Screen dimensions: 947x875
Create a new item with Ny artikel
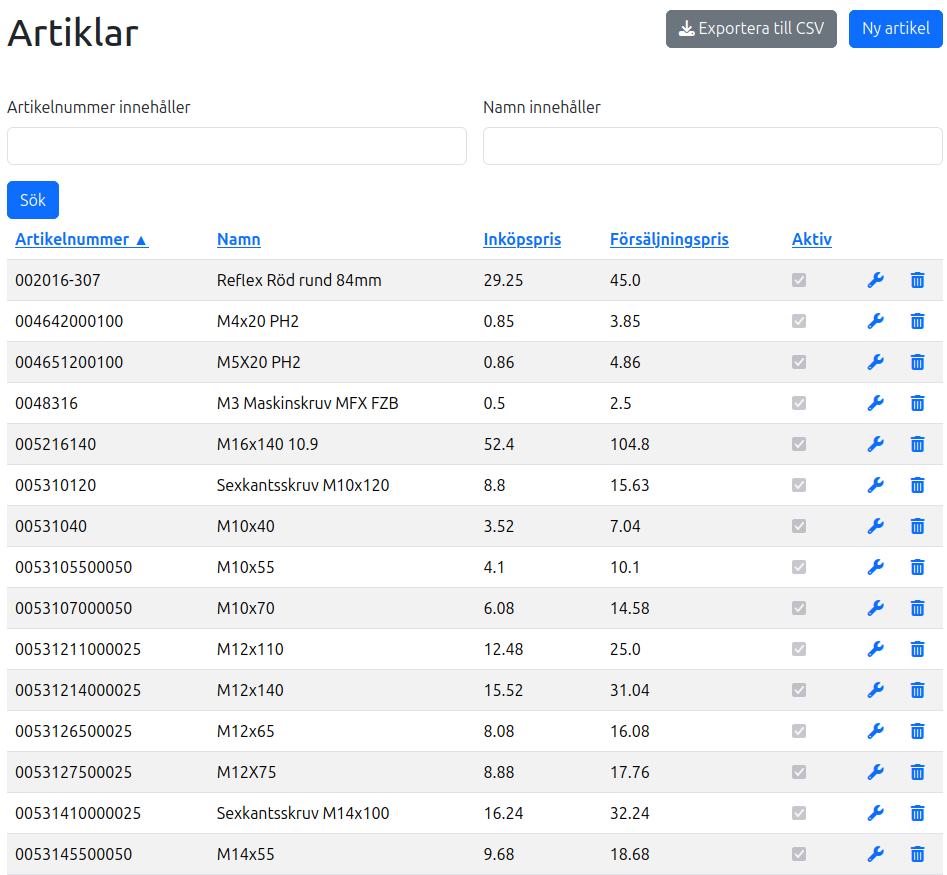[x=895, y=29]
